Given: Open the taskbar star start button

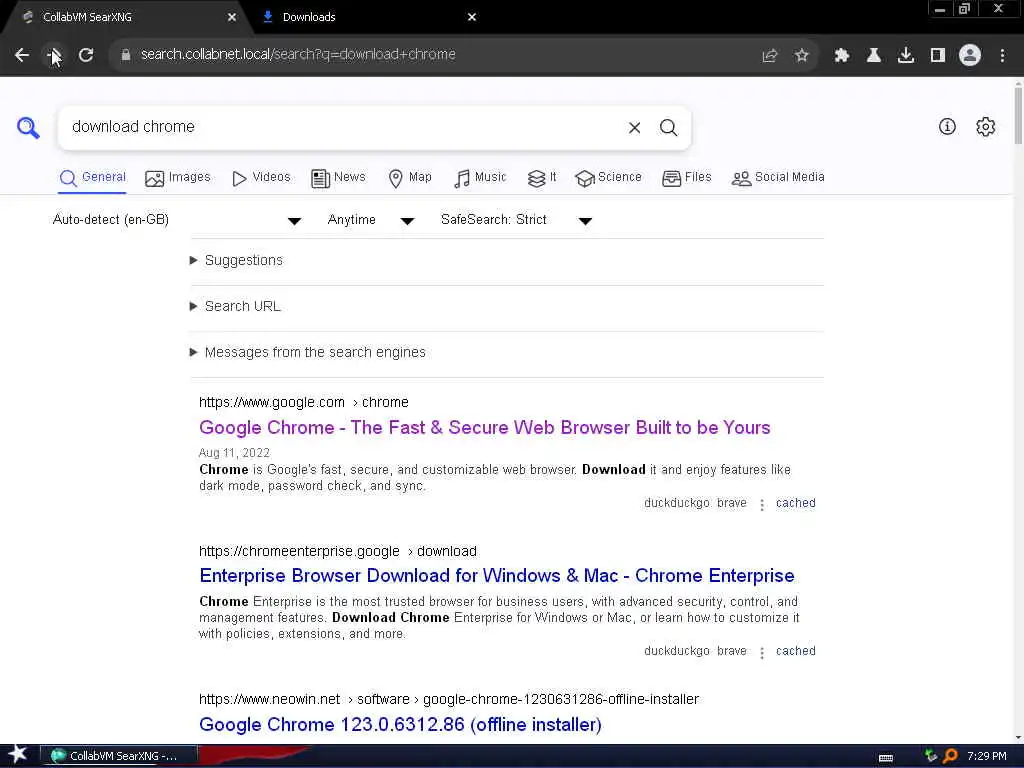Looking at the screenshot, I should tap(18, 755).
